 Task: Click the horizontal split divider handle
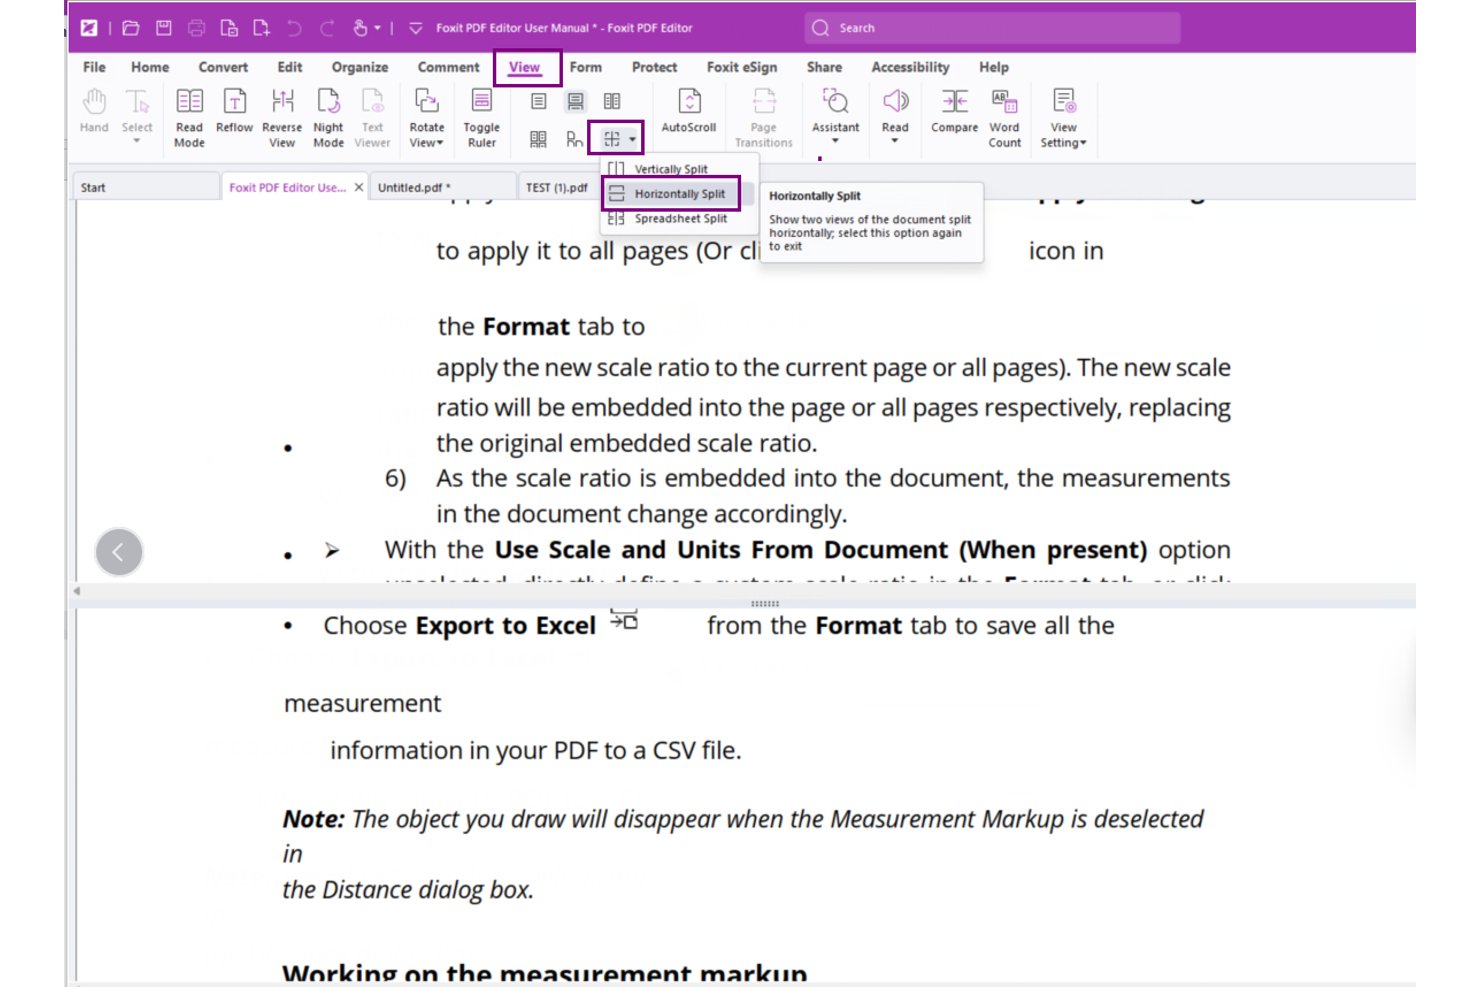click(x=764, y=604)
